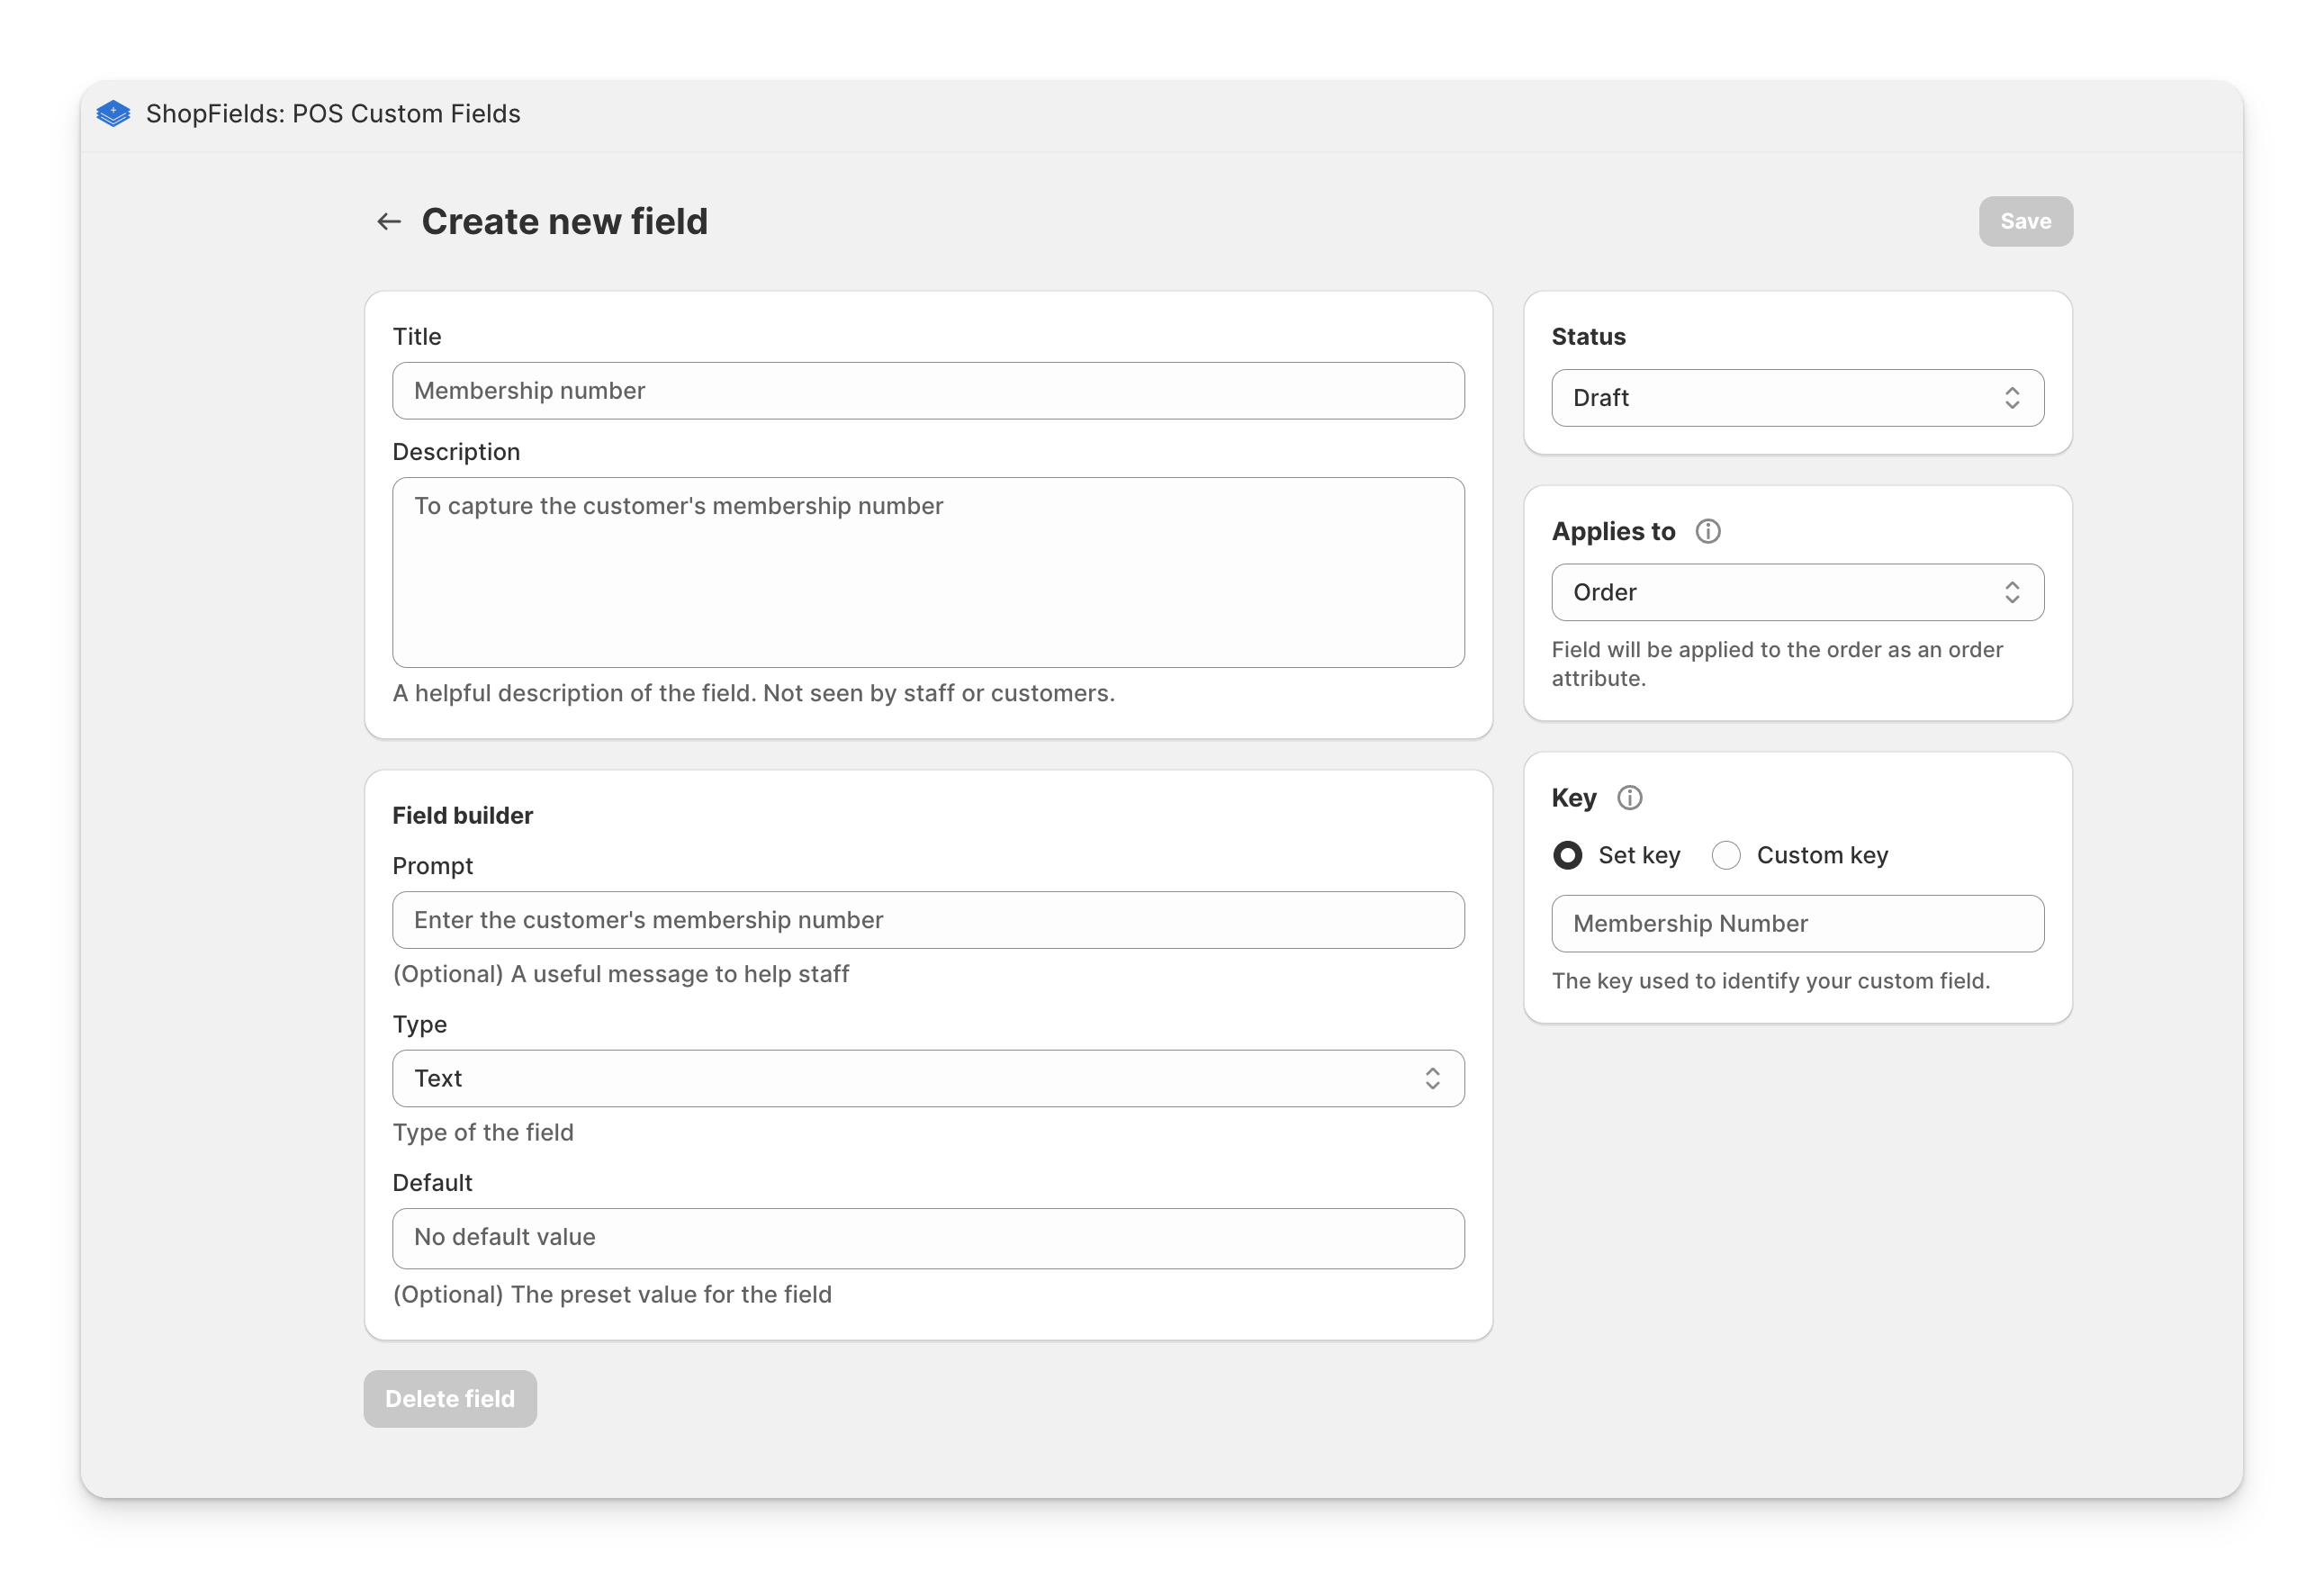Select the Set key radio button
The width and height of the screenshot is (2324, 1579).
[x=1568, y=855]
